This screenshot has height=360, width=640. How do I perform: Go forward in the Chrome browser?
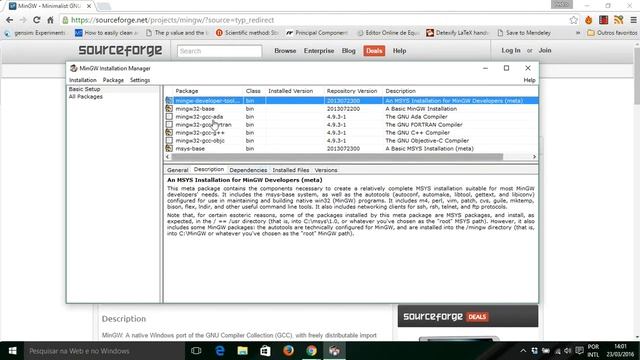point(23,20)
